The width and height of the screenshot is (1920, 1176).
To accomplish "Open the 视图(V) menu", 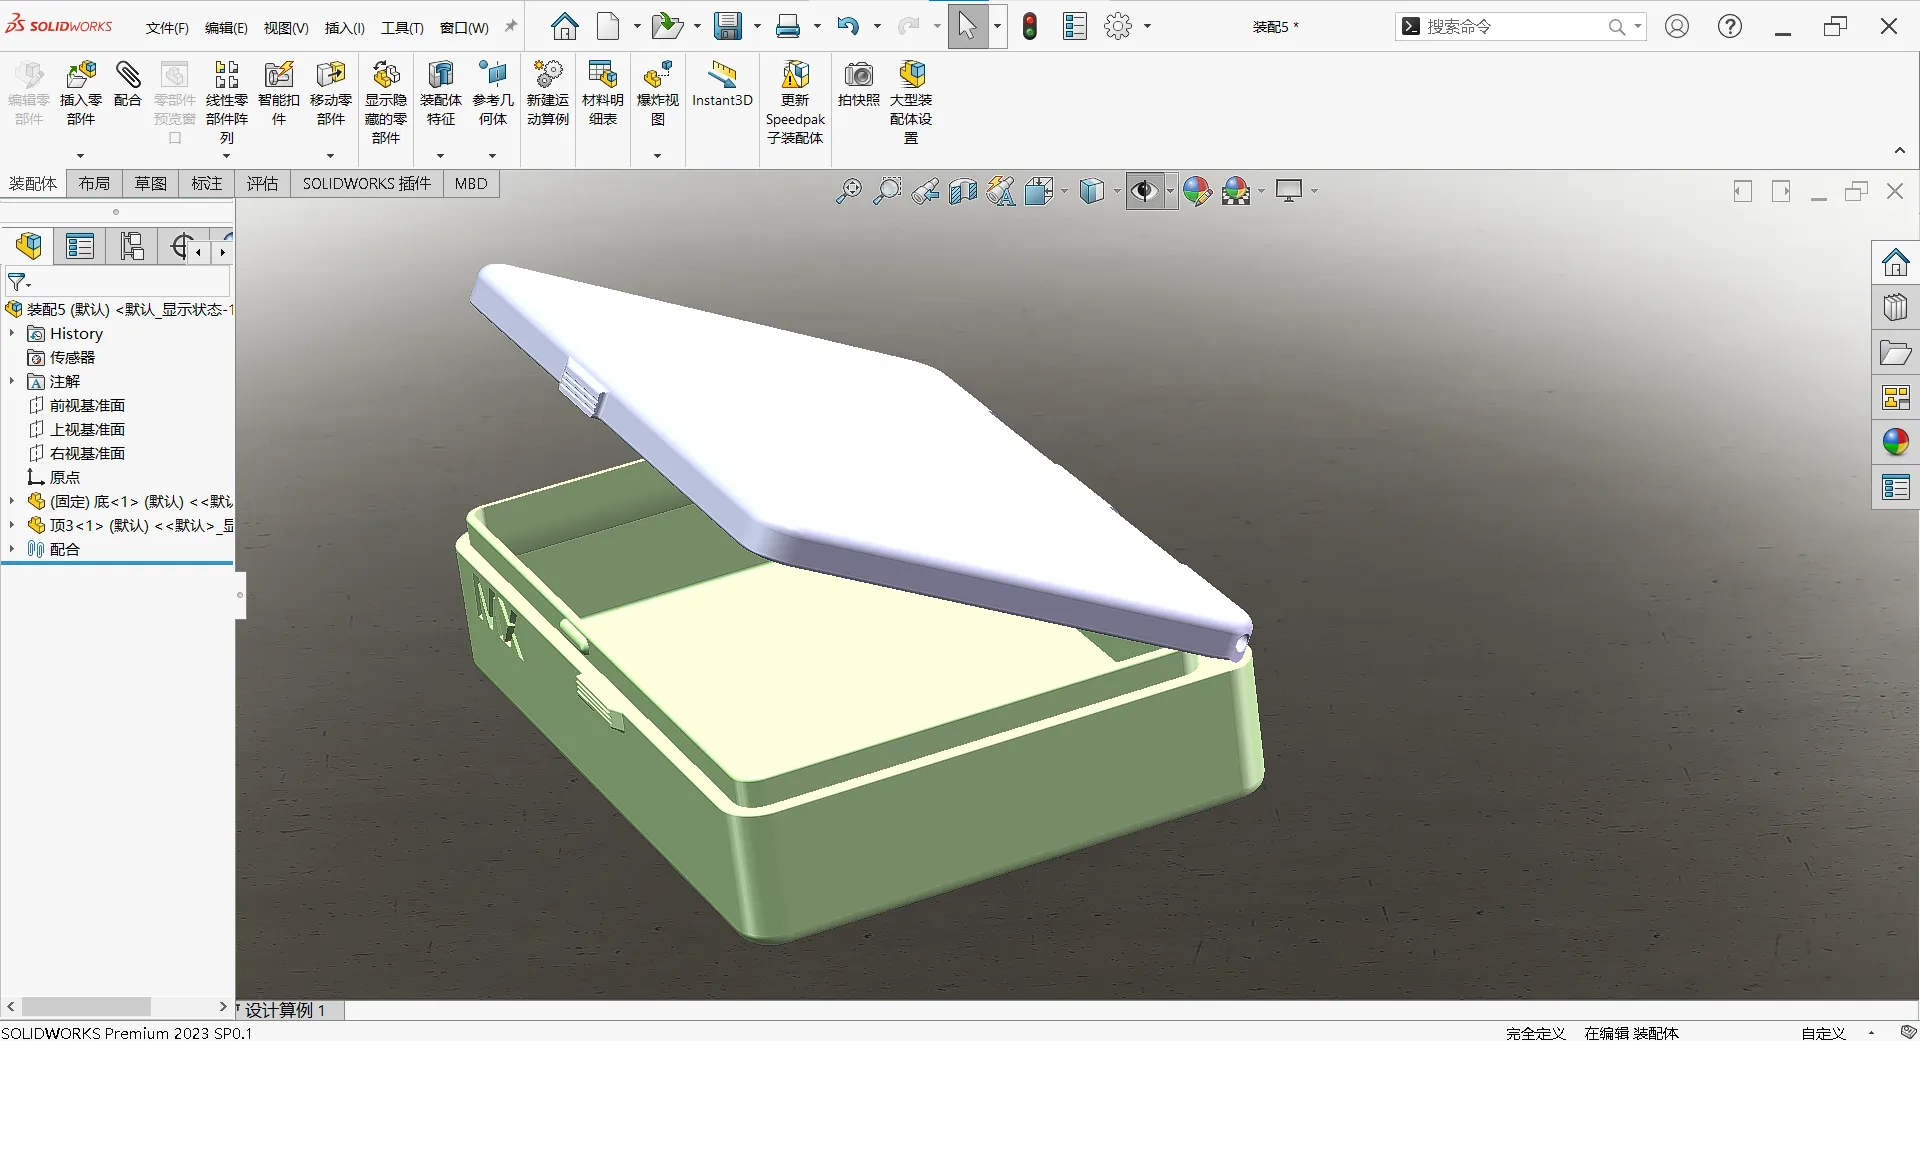I will tap(286, 28).
